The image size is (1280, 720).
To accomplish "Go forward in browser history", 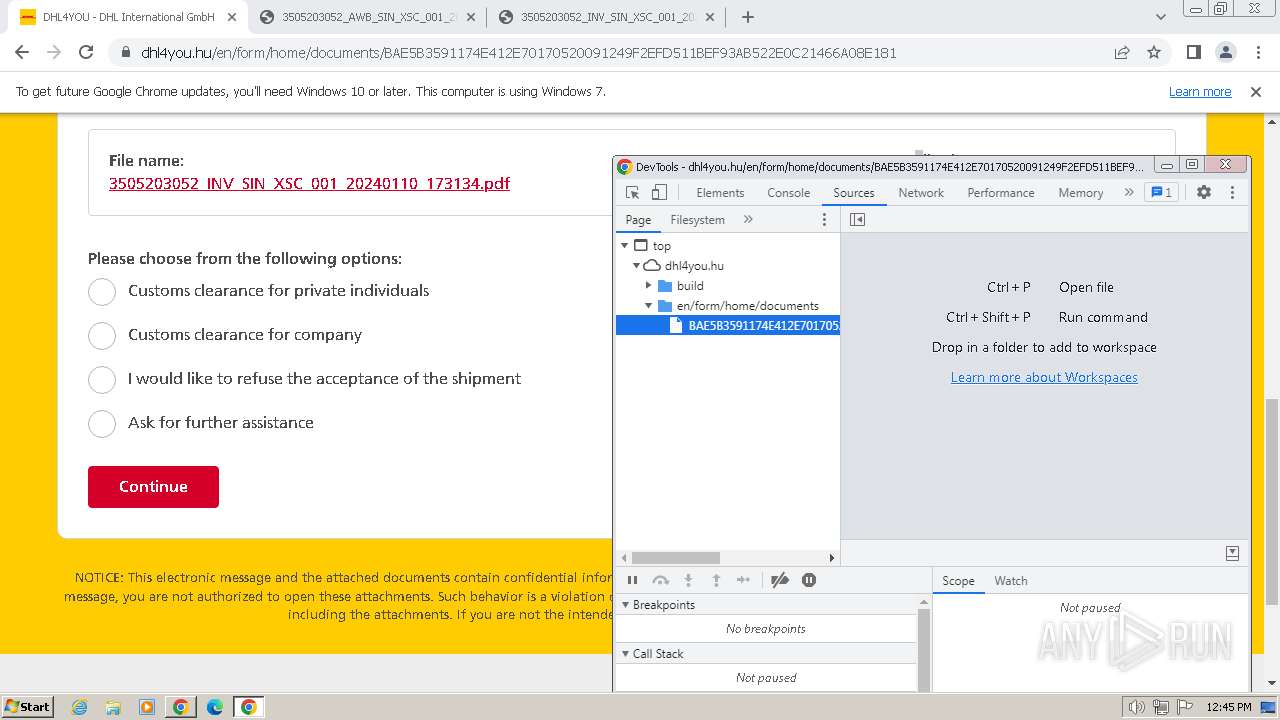I will [x=54, y=52].
